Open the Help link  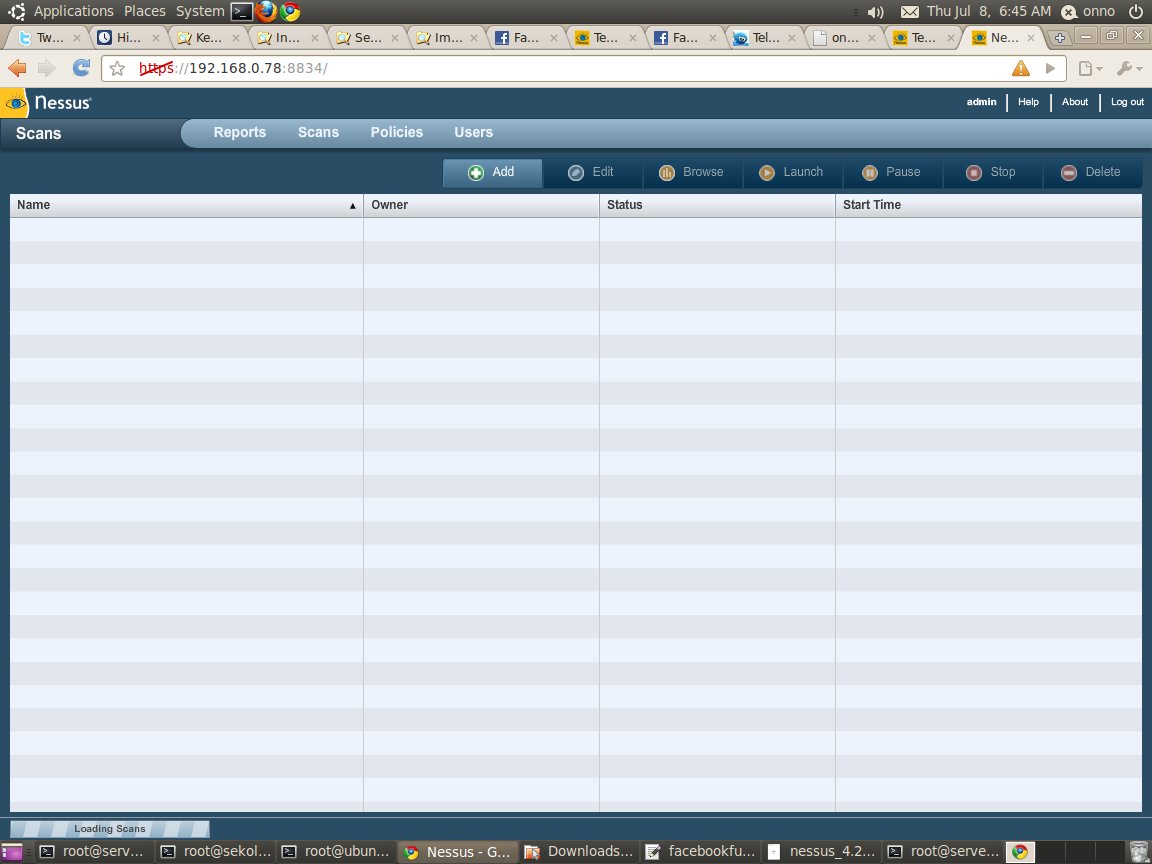click(1028, 102)
